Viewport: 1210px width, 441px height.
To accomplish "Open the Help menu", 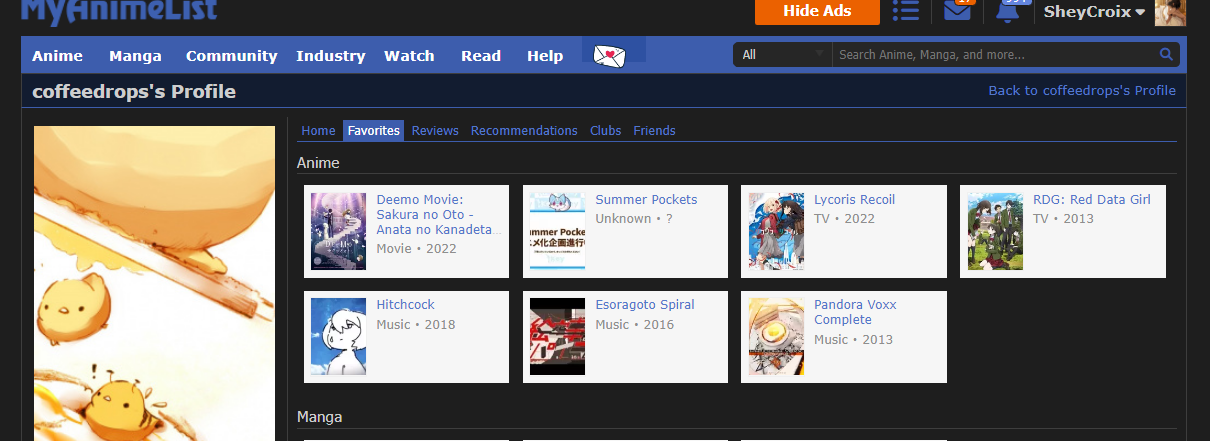I will click(x=545, y=56).
